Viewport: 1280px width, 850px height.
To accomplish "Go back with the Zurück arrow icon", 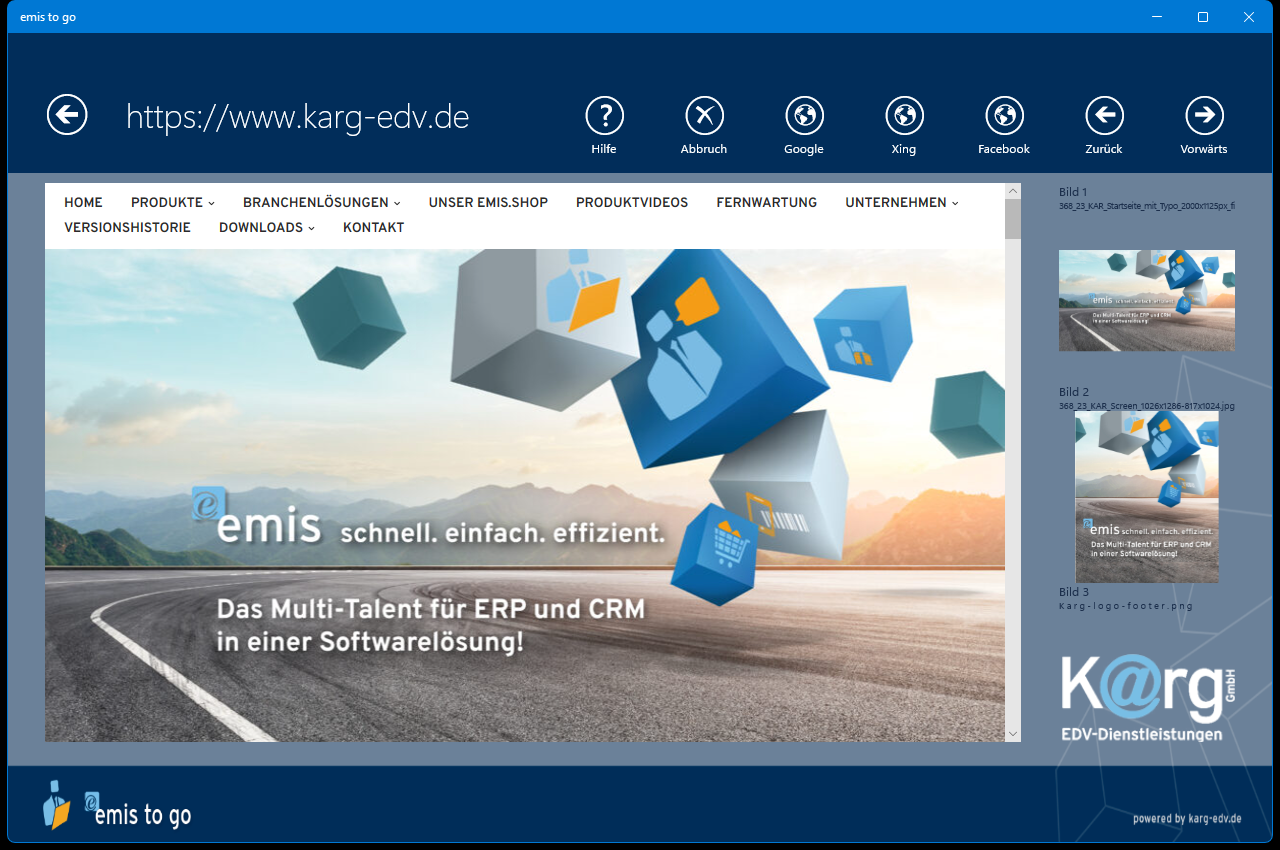I will (x=1104, y=116).
